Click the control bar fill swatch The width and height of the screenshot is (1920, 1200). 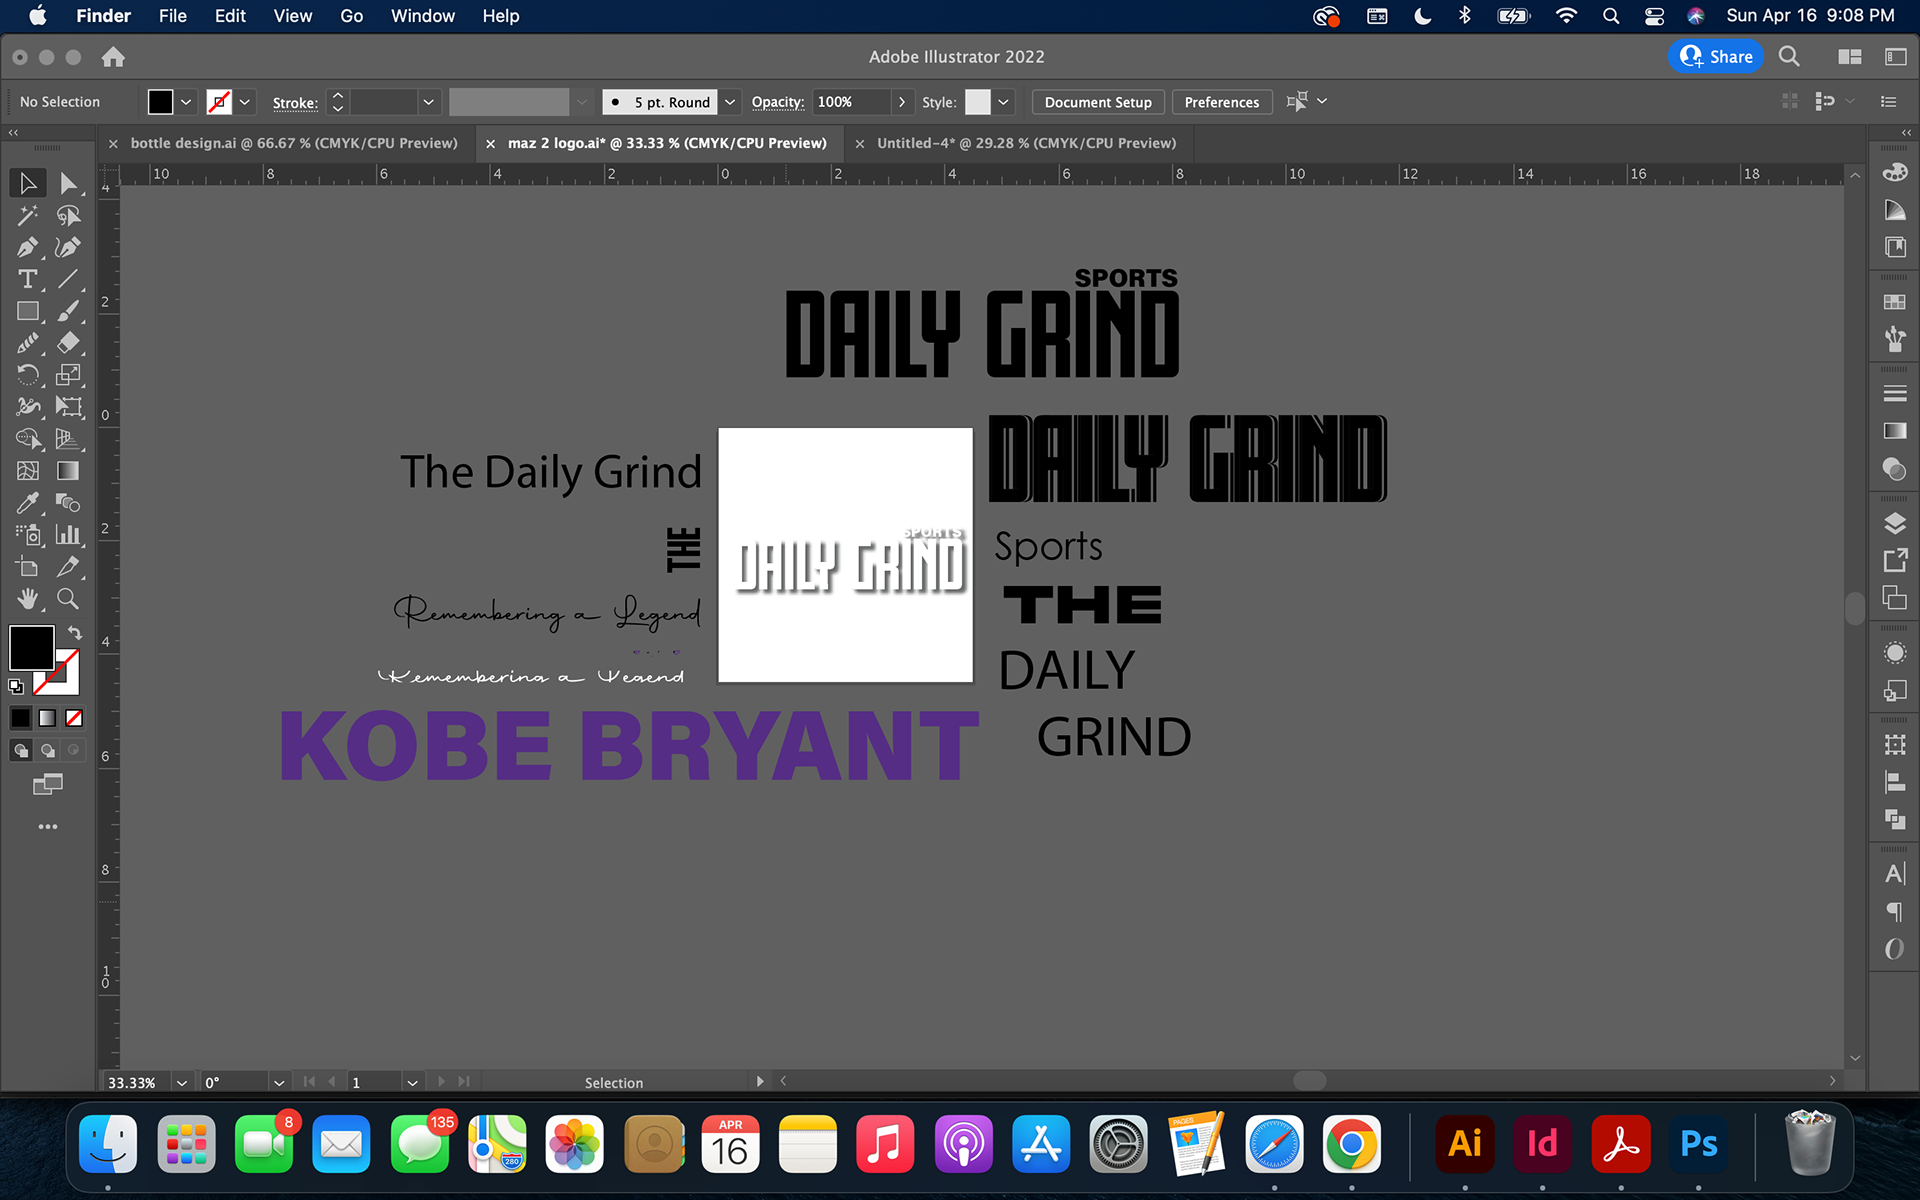point(160,102)
